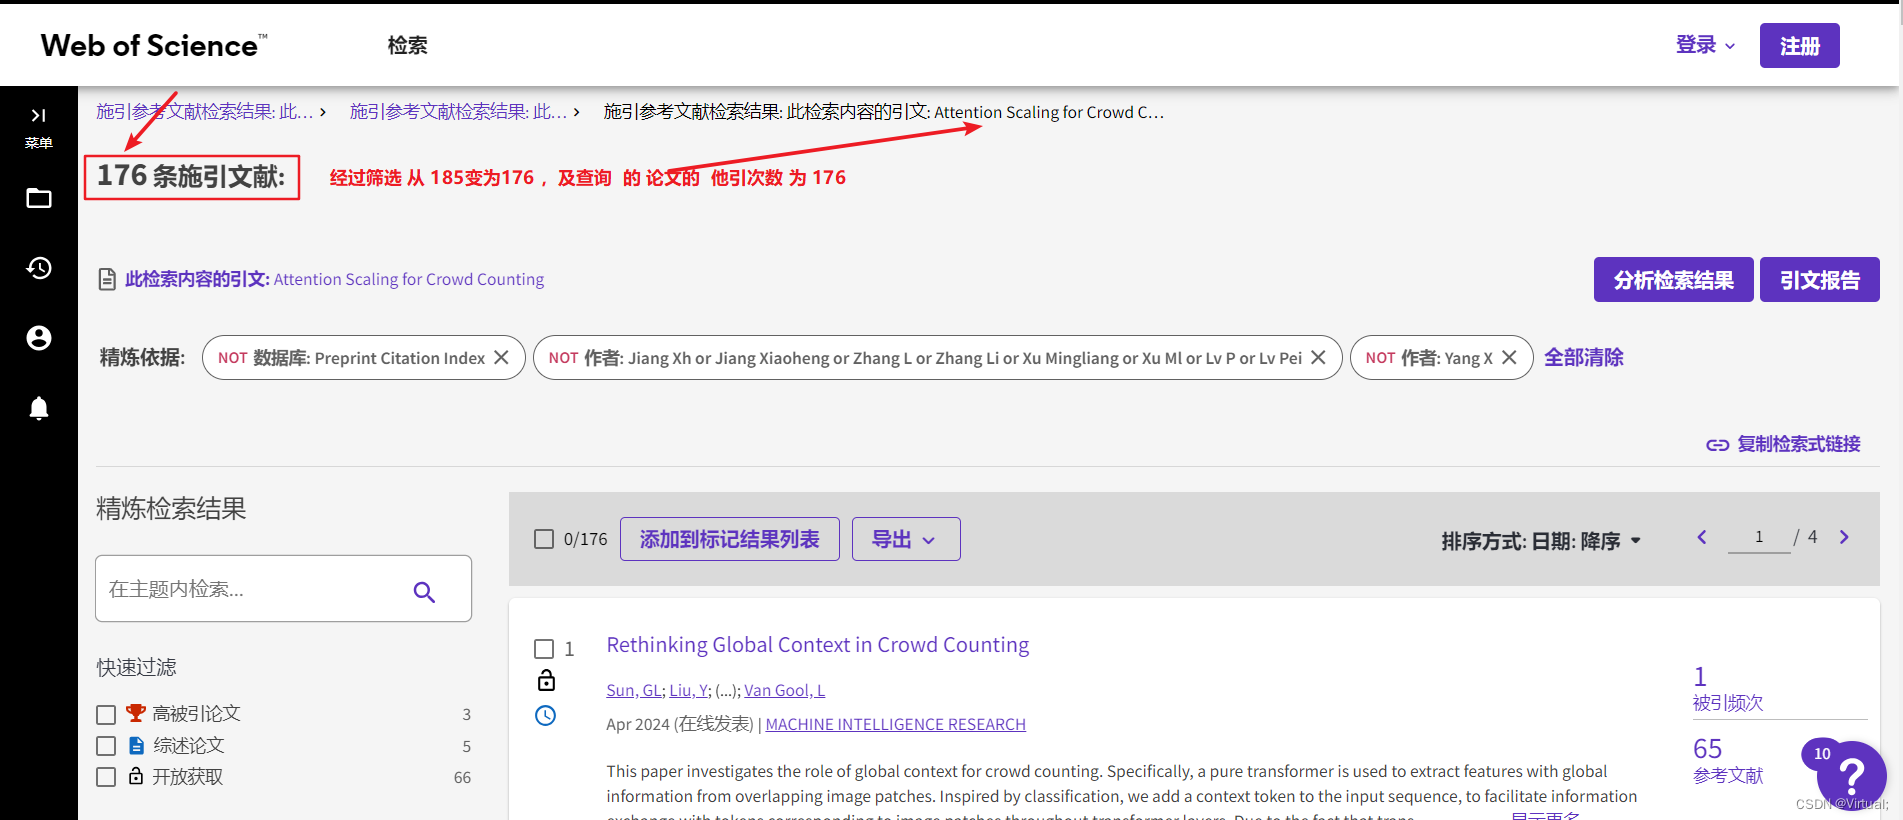Open the user profile icon in sidebar
This screenshot has height=820, width=1903.
[38, 338]
